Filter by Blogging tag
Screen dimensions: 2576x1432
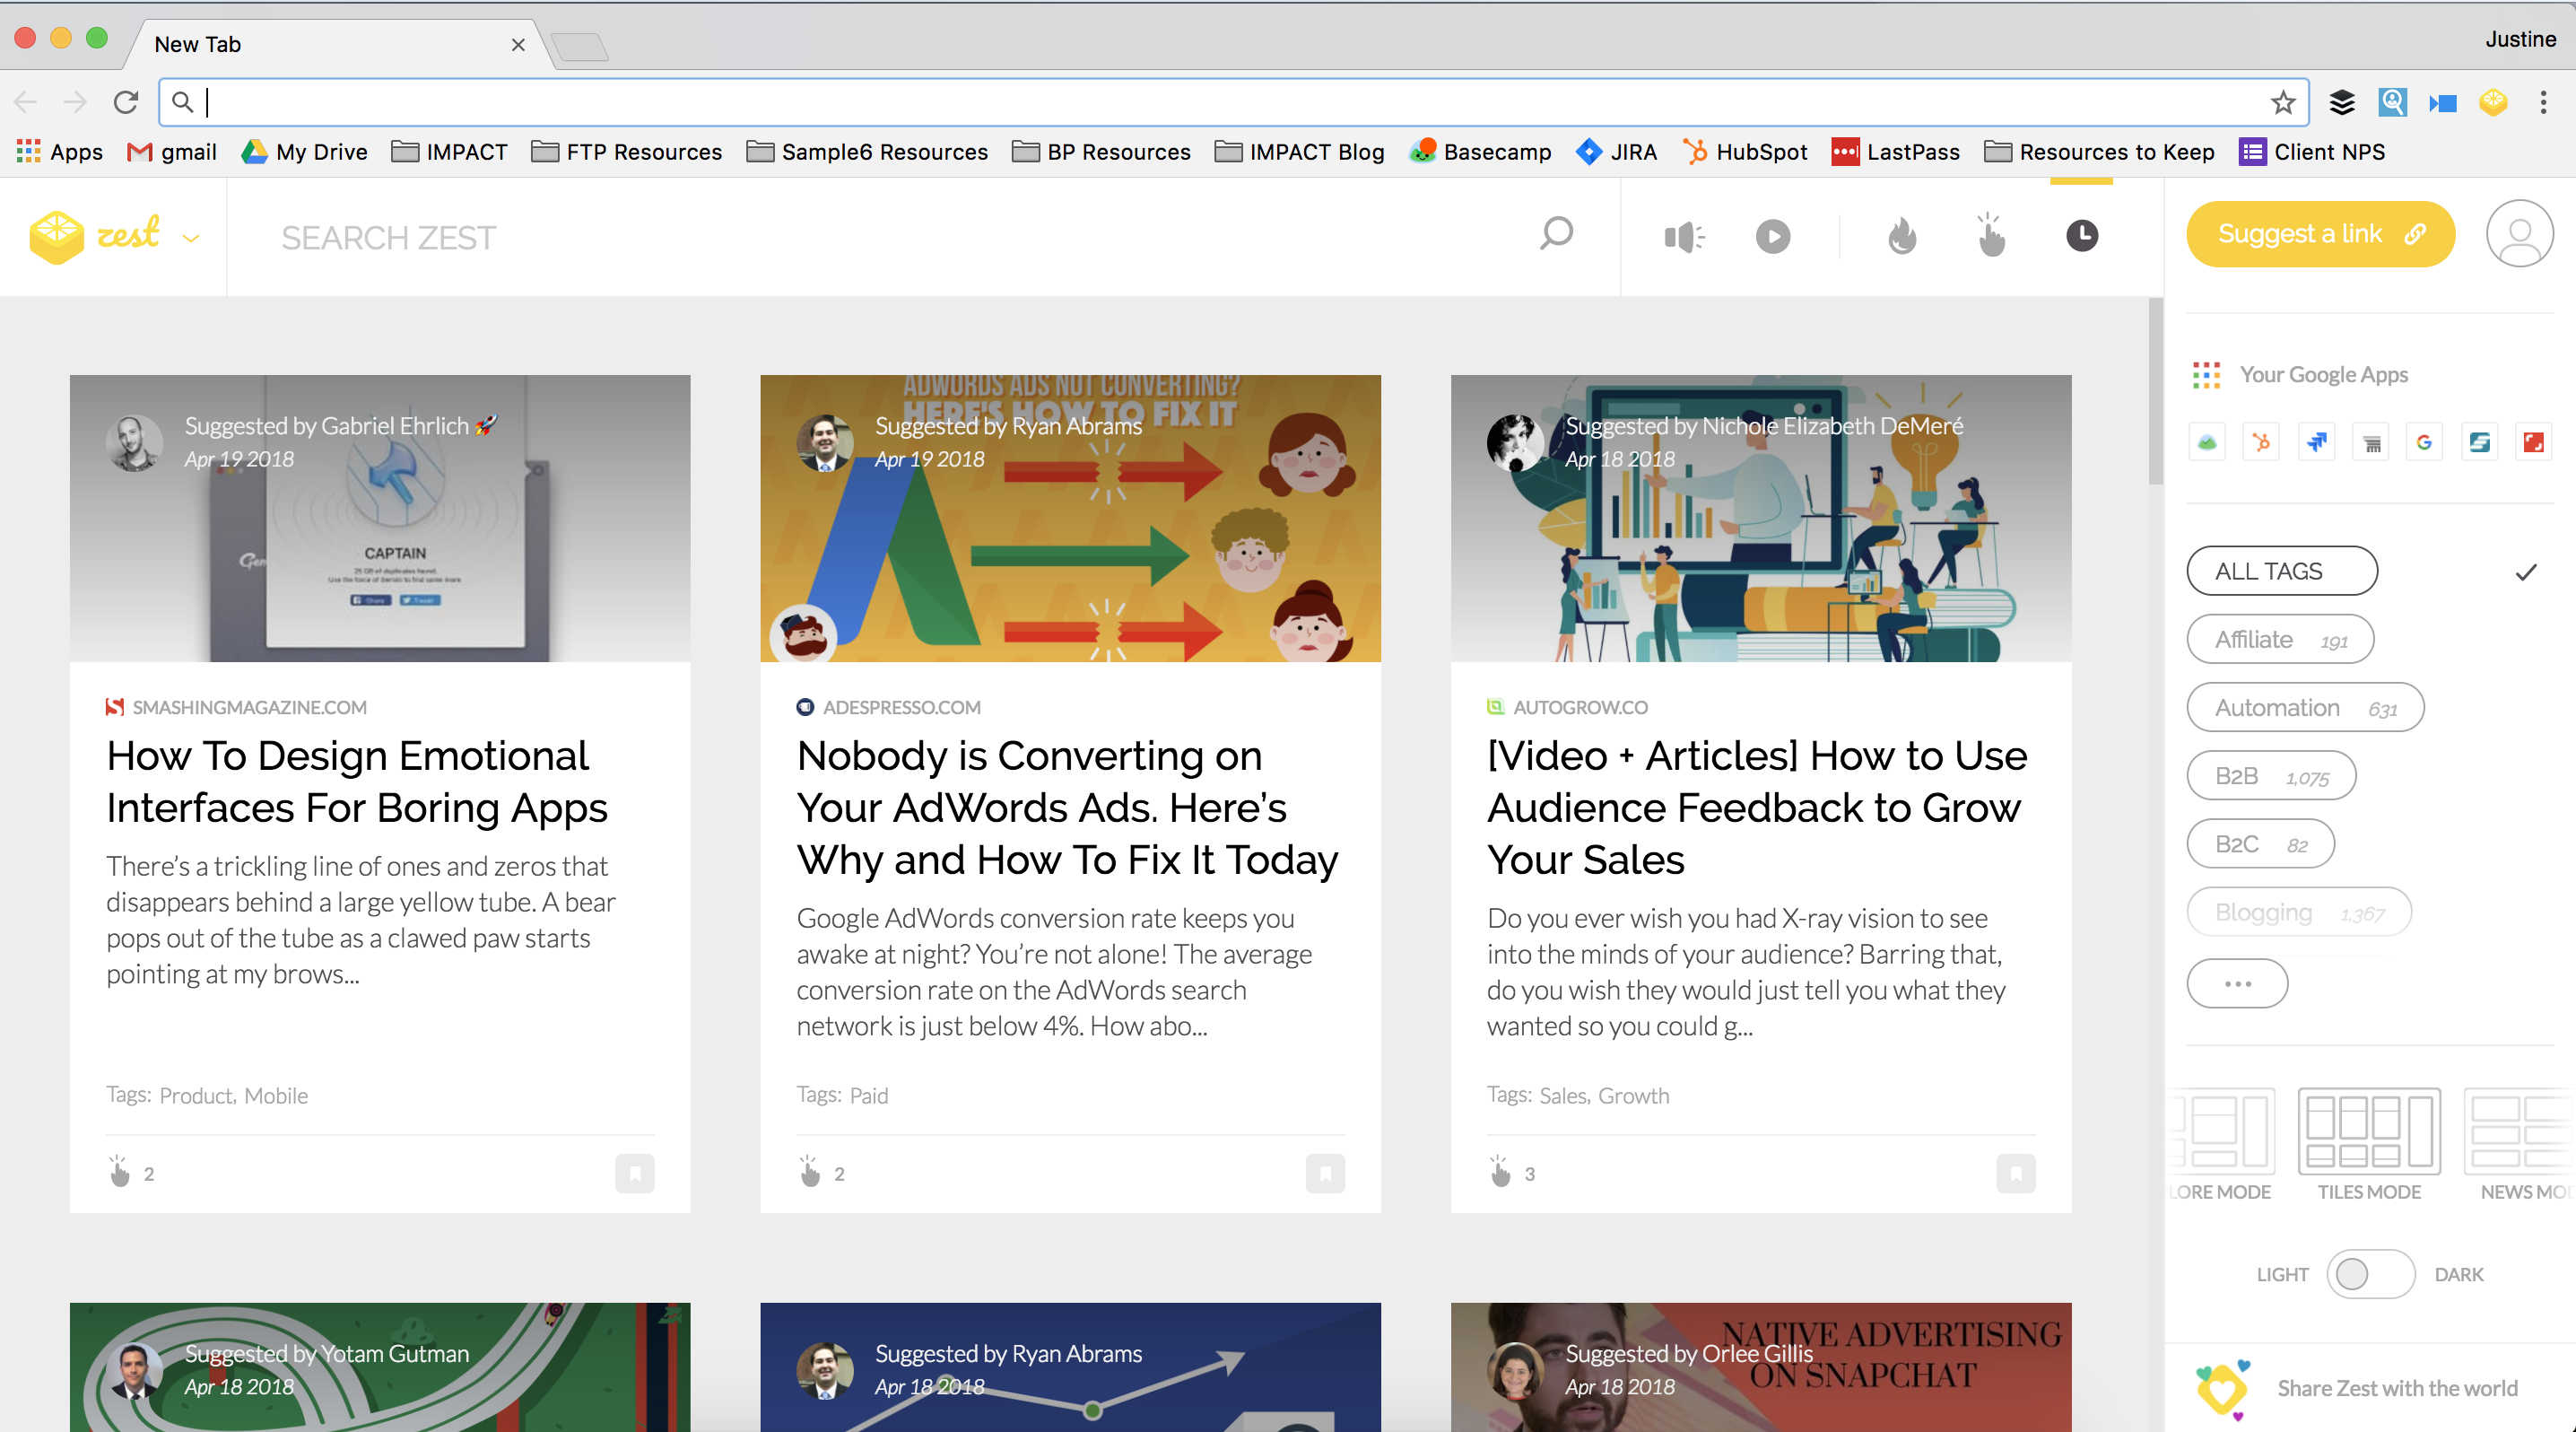(x=2299, y=911)
